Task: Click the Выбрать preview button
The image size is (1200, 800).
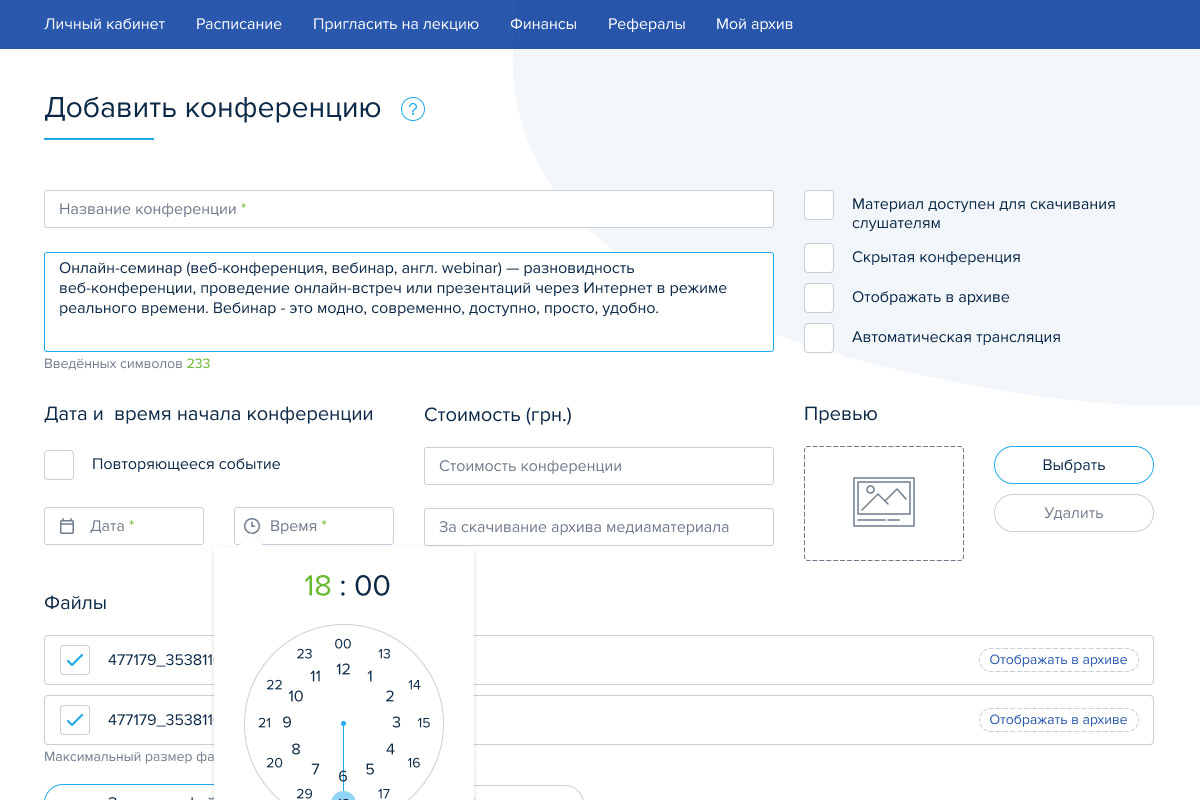Action: 1073,465
